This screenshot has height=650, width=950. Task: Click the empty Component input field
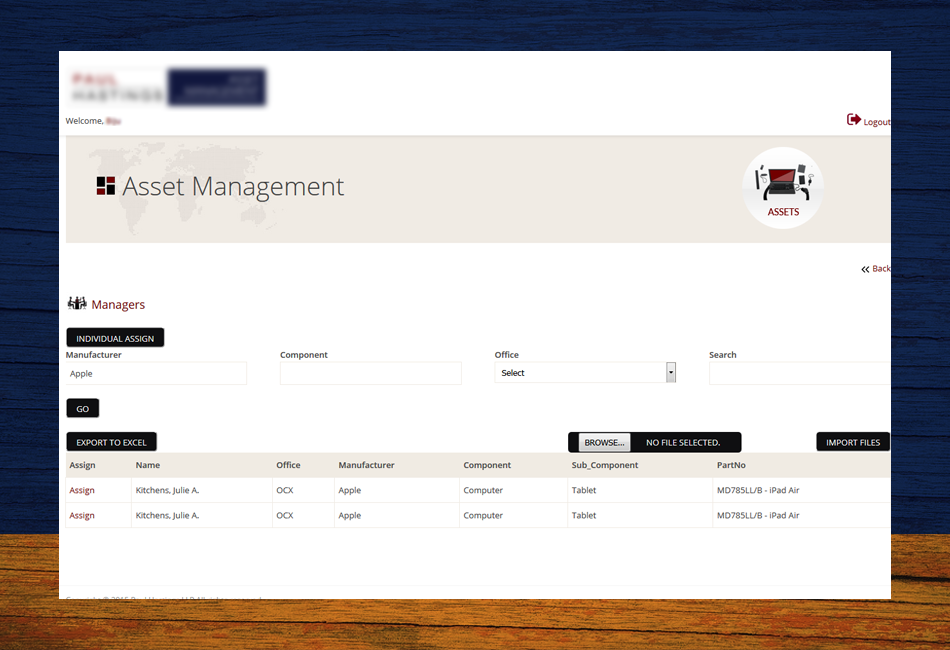370,372
